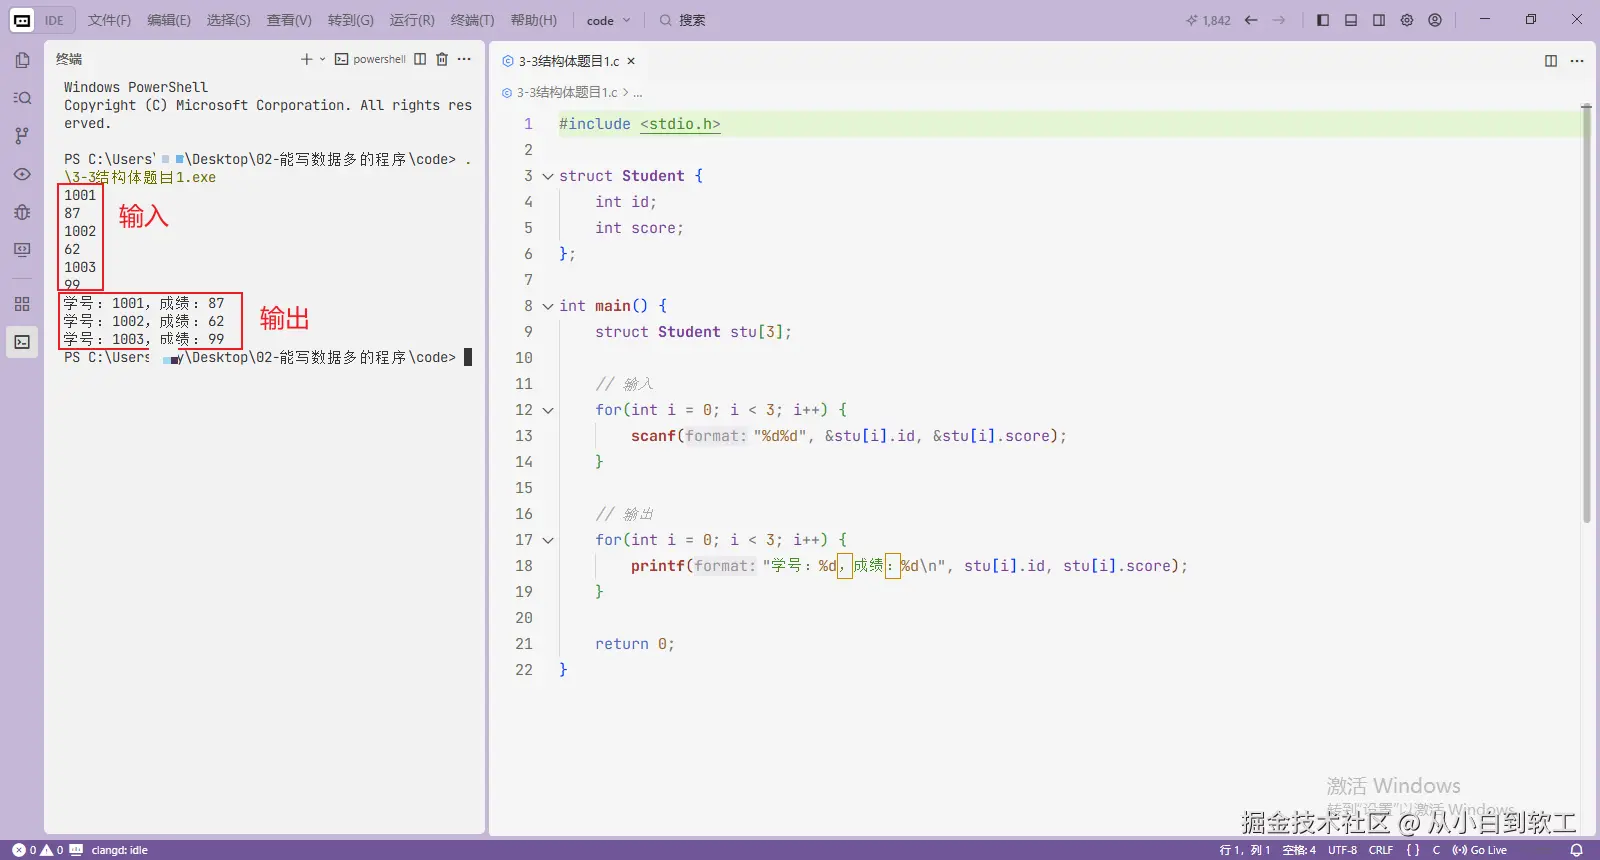Open the run and debug bug icon
Screen dimensions: 1600x860
point(22,212)
